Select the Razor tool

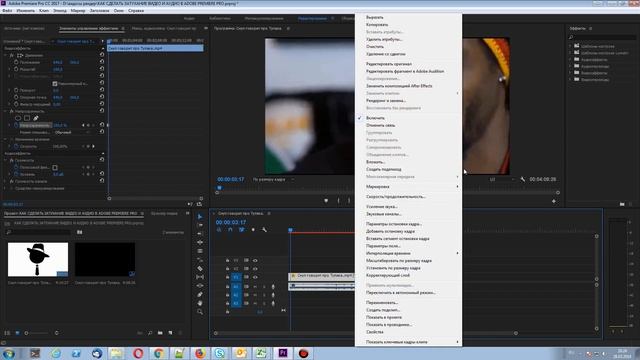click(x=200, y=268)
